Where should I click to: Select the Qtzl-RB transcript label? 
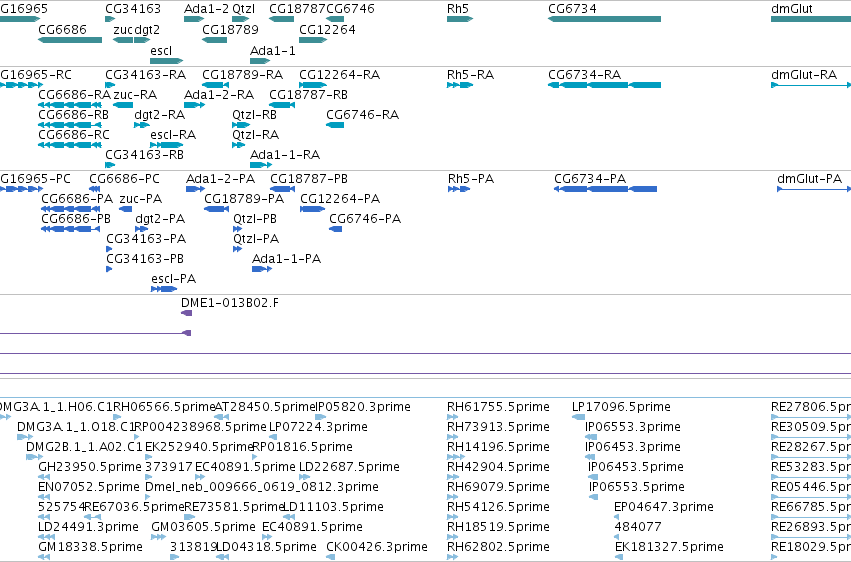coord(255,115)
